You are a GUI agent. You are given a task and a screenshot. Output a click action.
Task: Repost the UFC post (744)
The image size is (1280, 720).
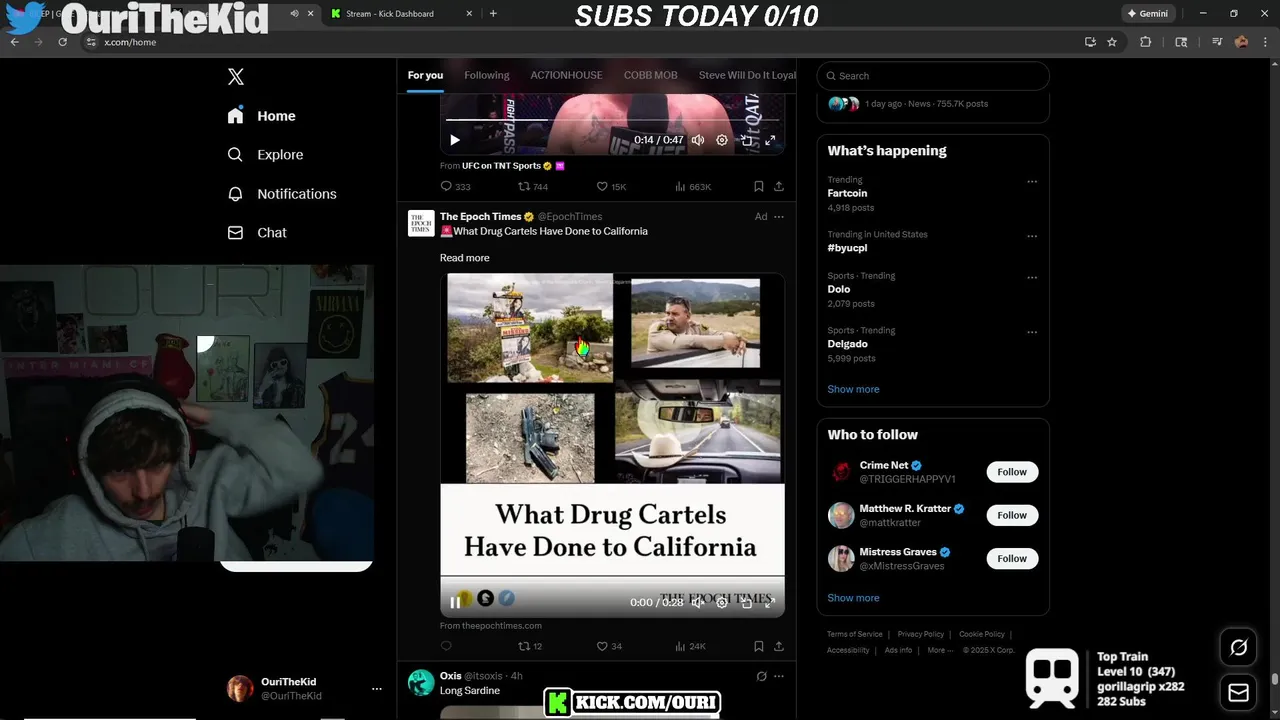533,187
